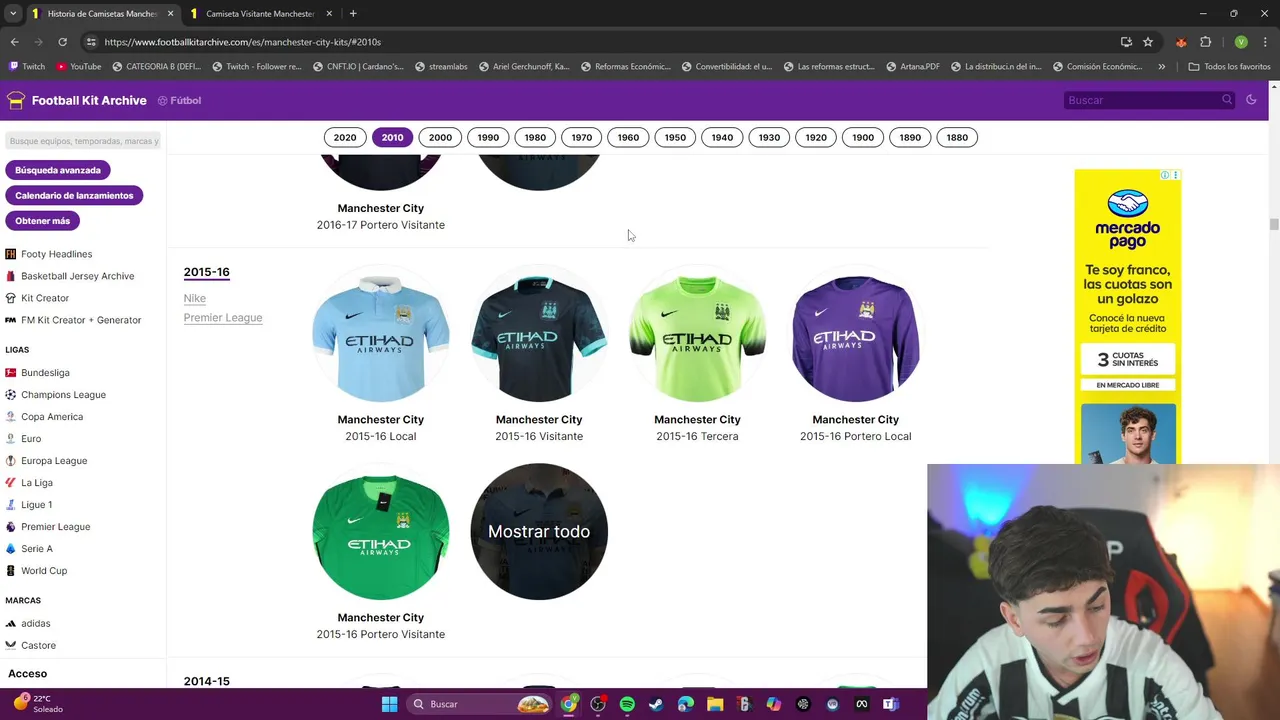
Task: Click the Serie A icon
Action: click(x=11, y=548)
